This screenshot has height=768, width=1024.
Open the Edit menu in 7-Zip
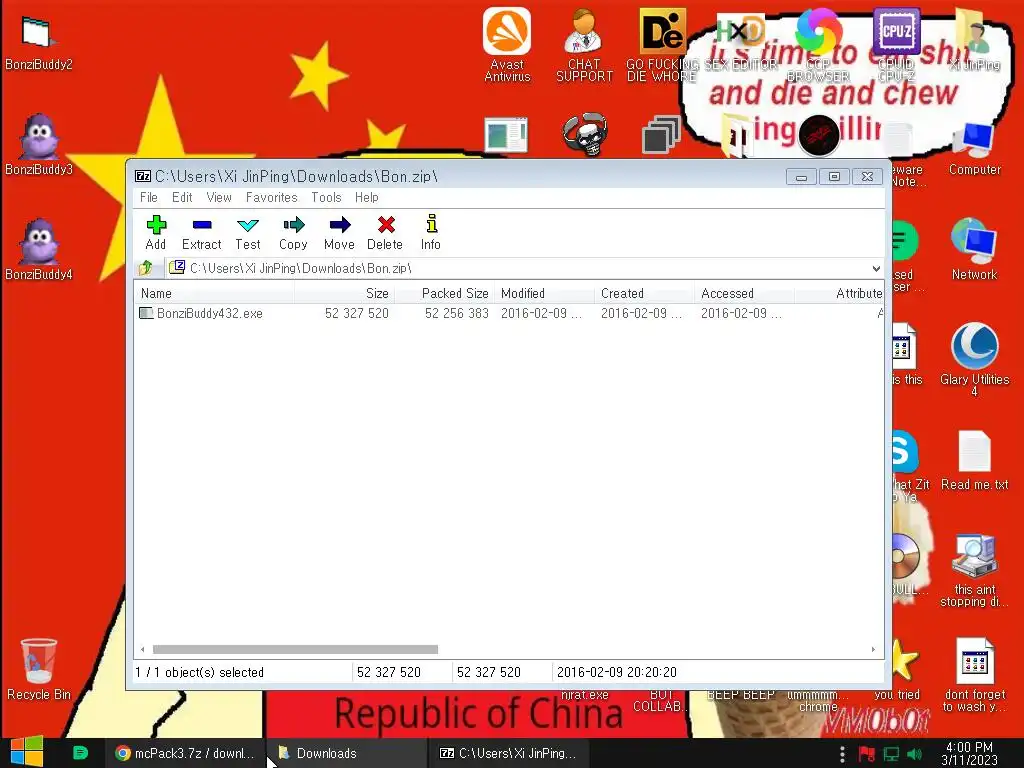[182, 197]
